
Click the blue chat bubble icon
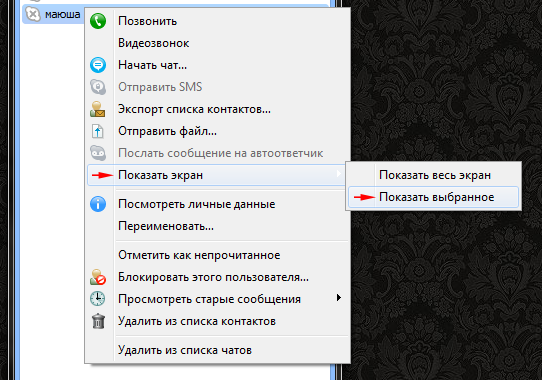coord(98,65)
